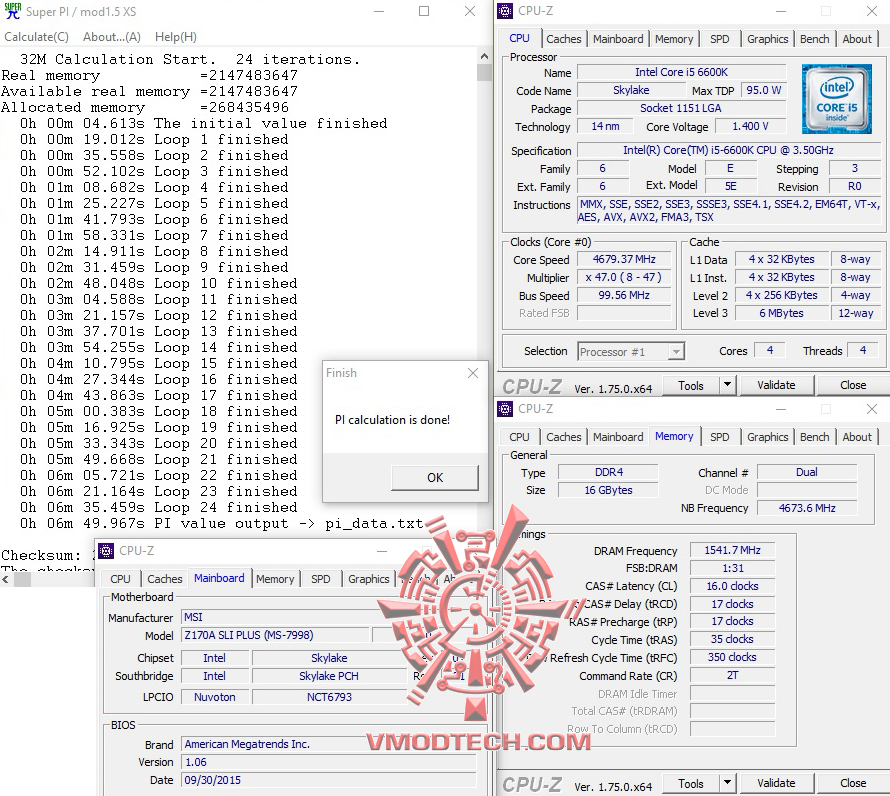Minimize the CPU-Z Mainboard window
Viewport: 890px width, 796px height.
pyautogui.click(x=382, y=551)
